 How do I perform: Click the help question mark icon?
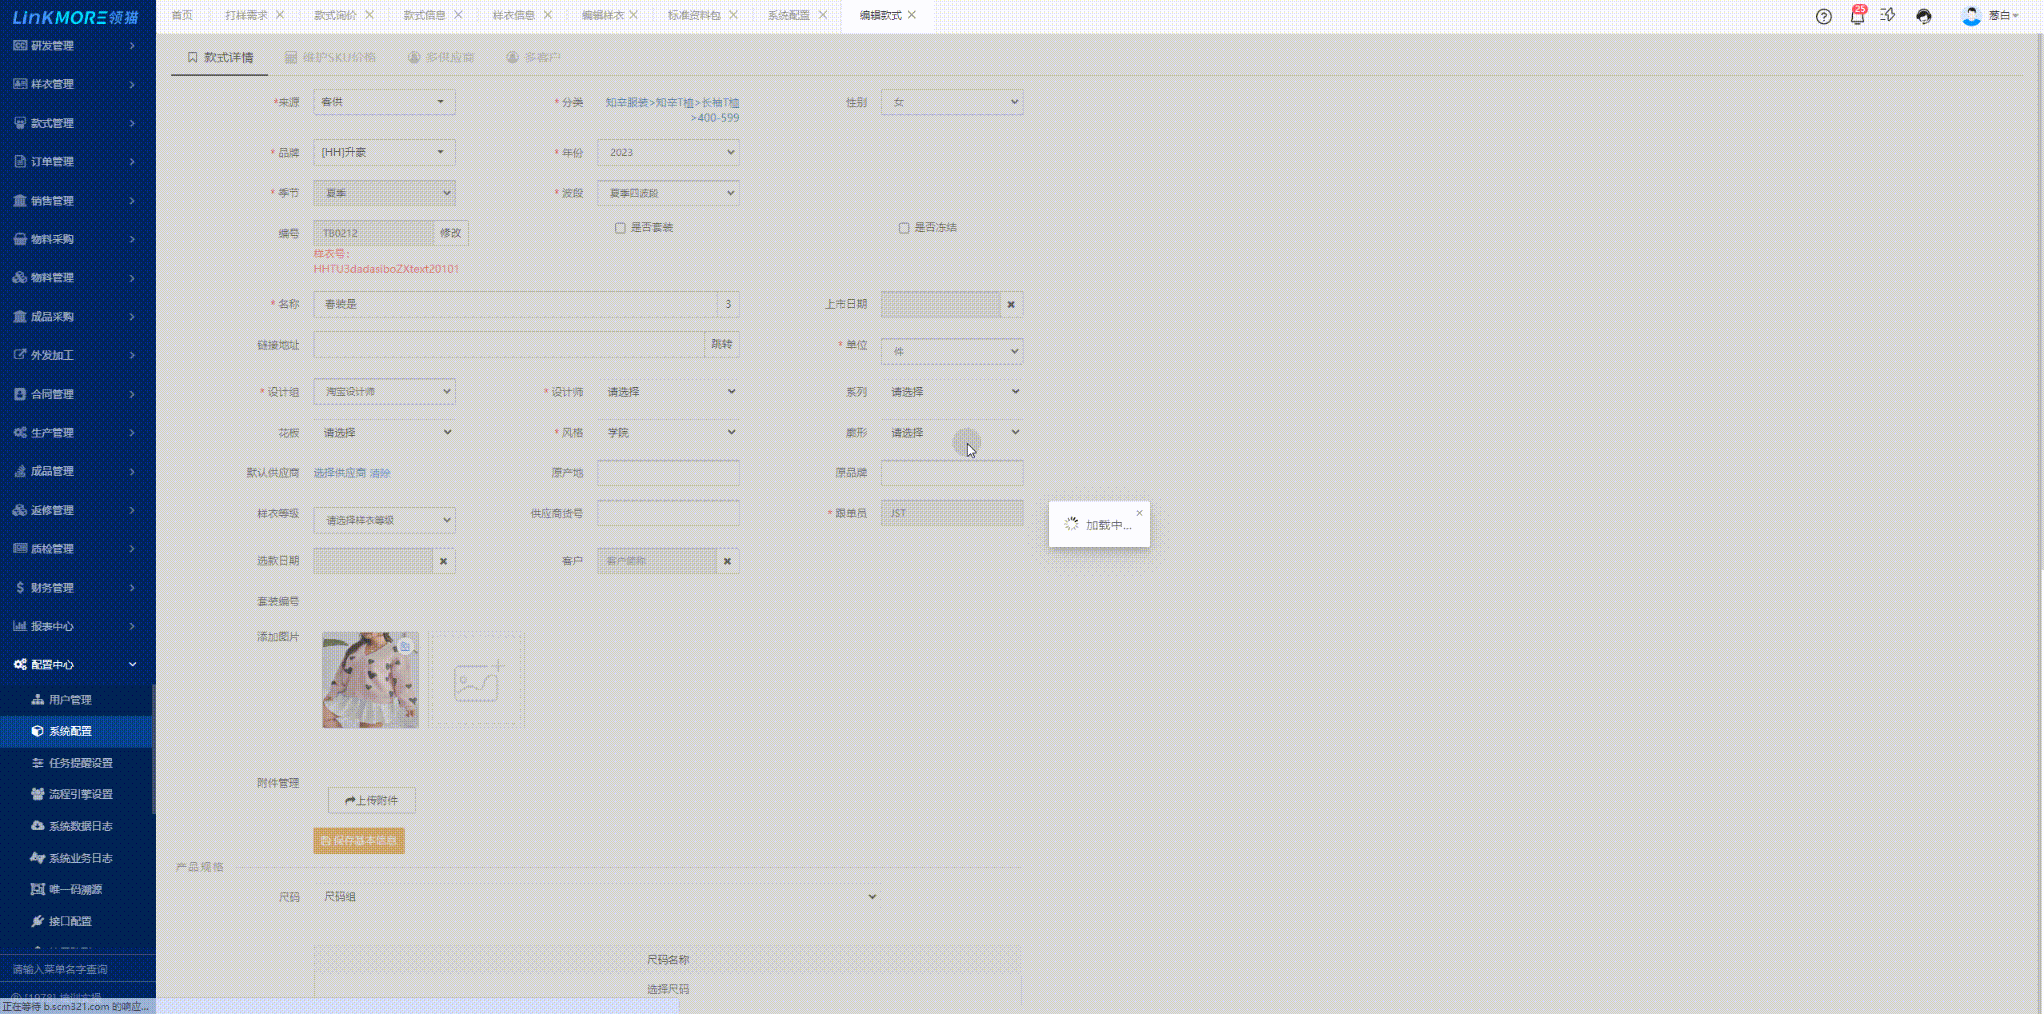[1823, 16]
